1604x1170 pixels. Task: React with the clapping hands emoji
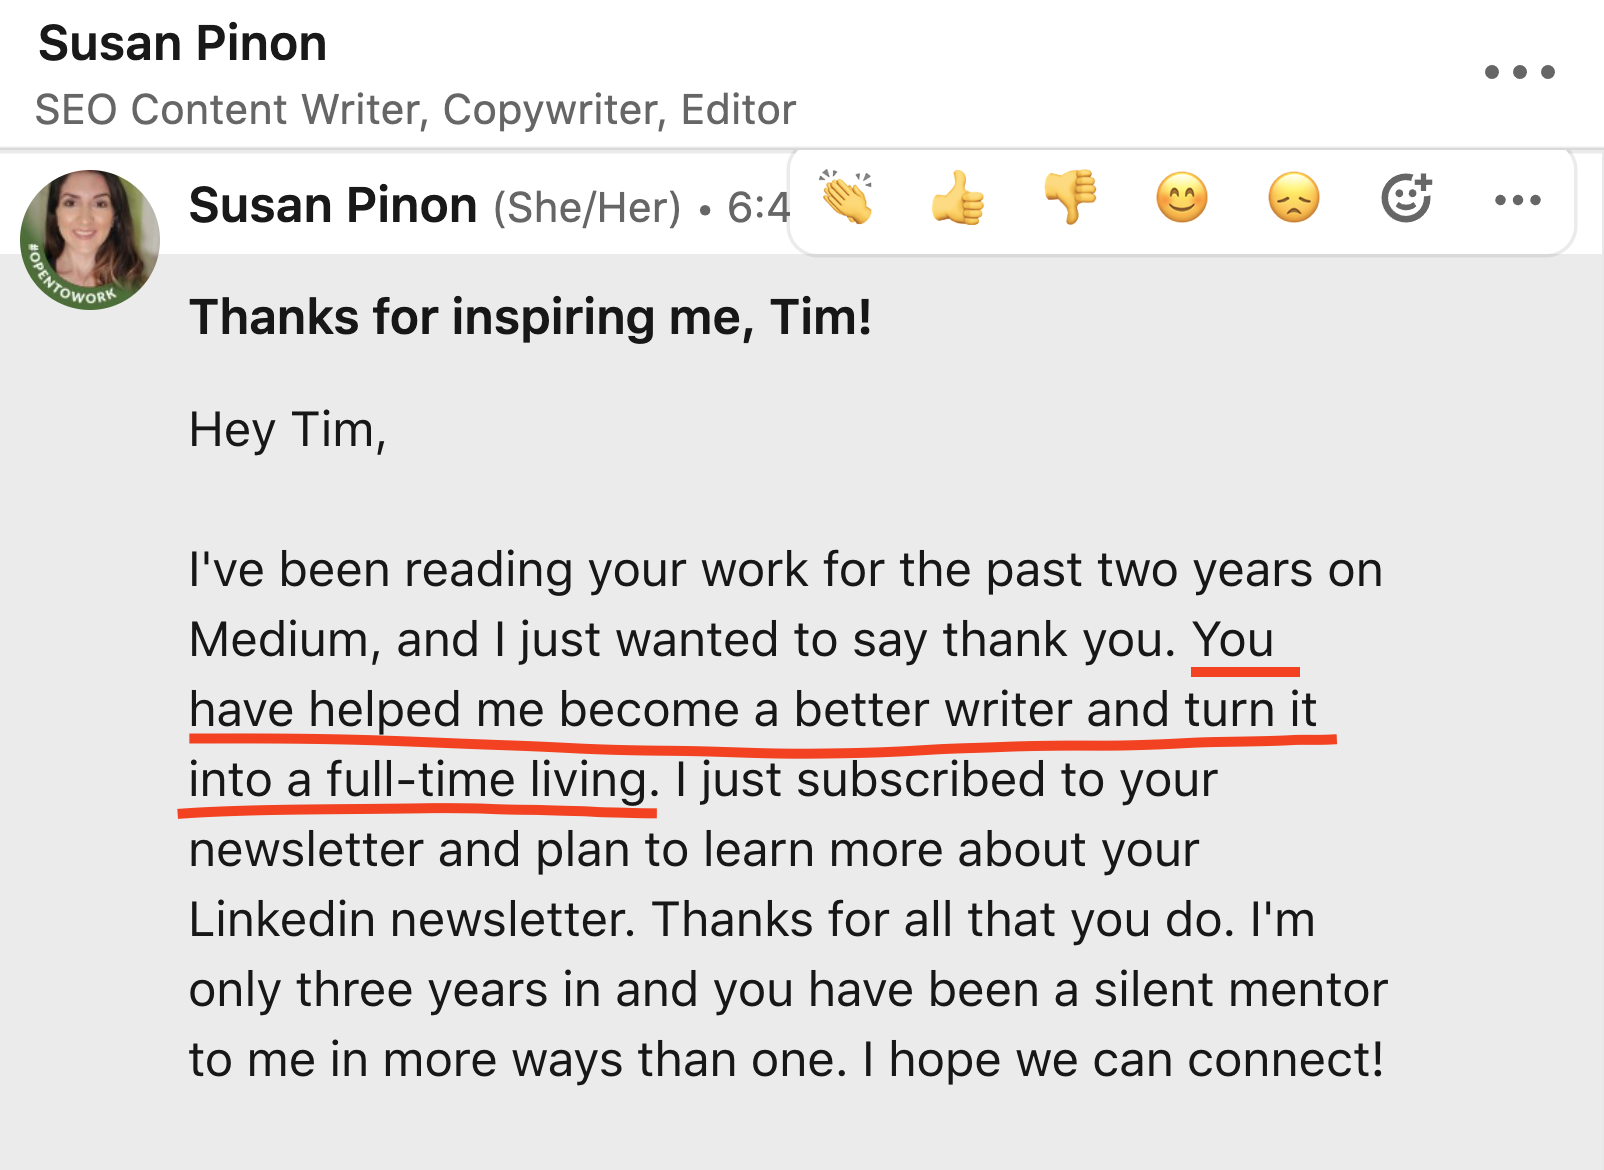point(847,198)
